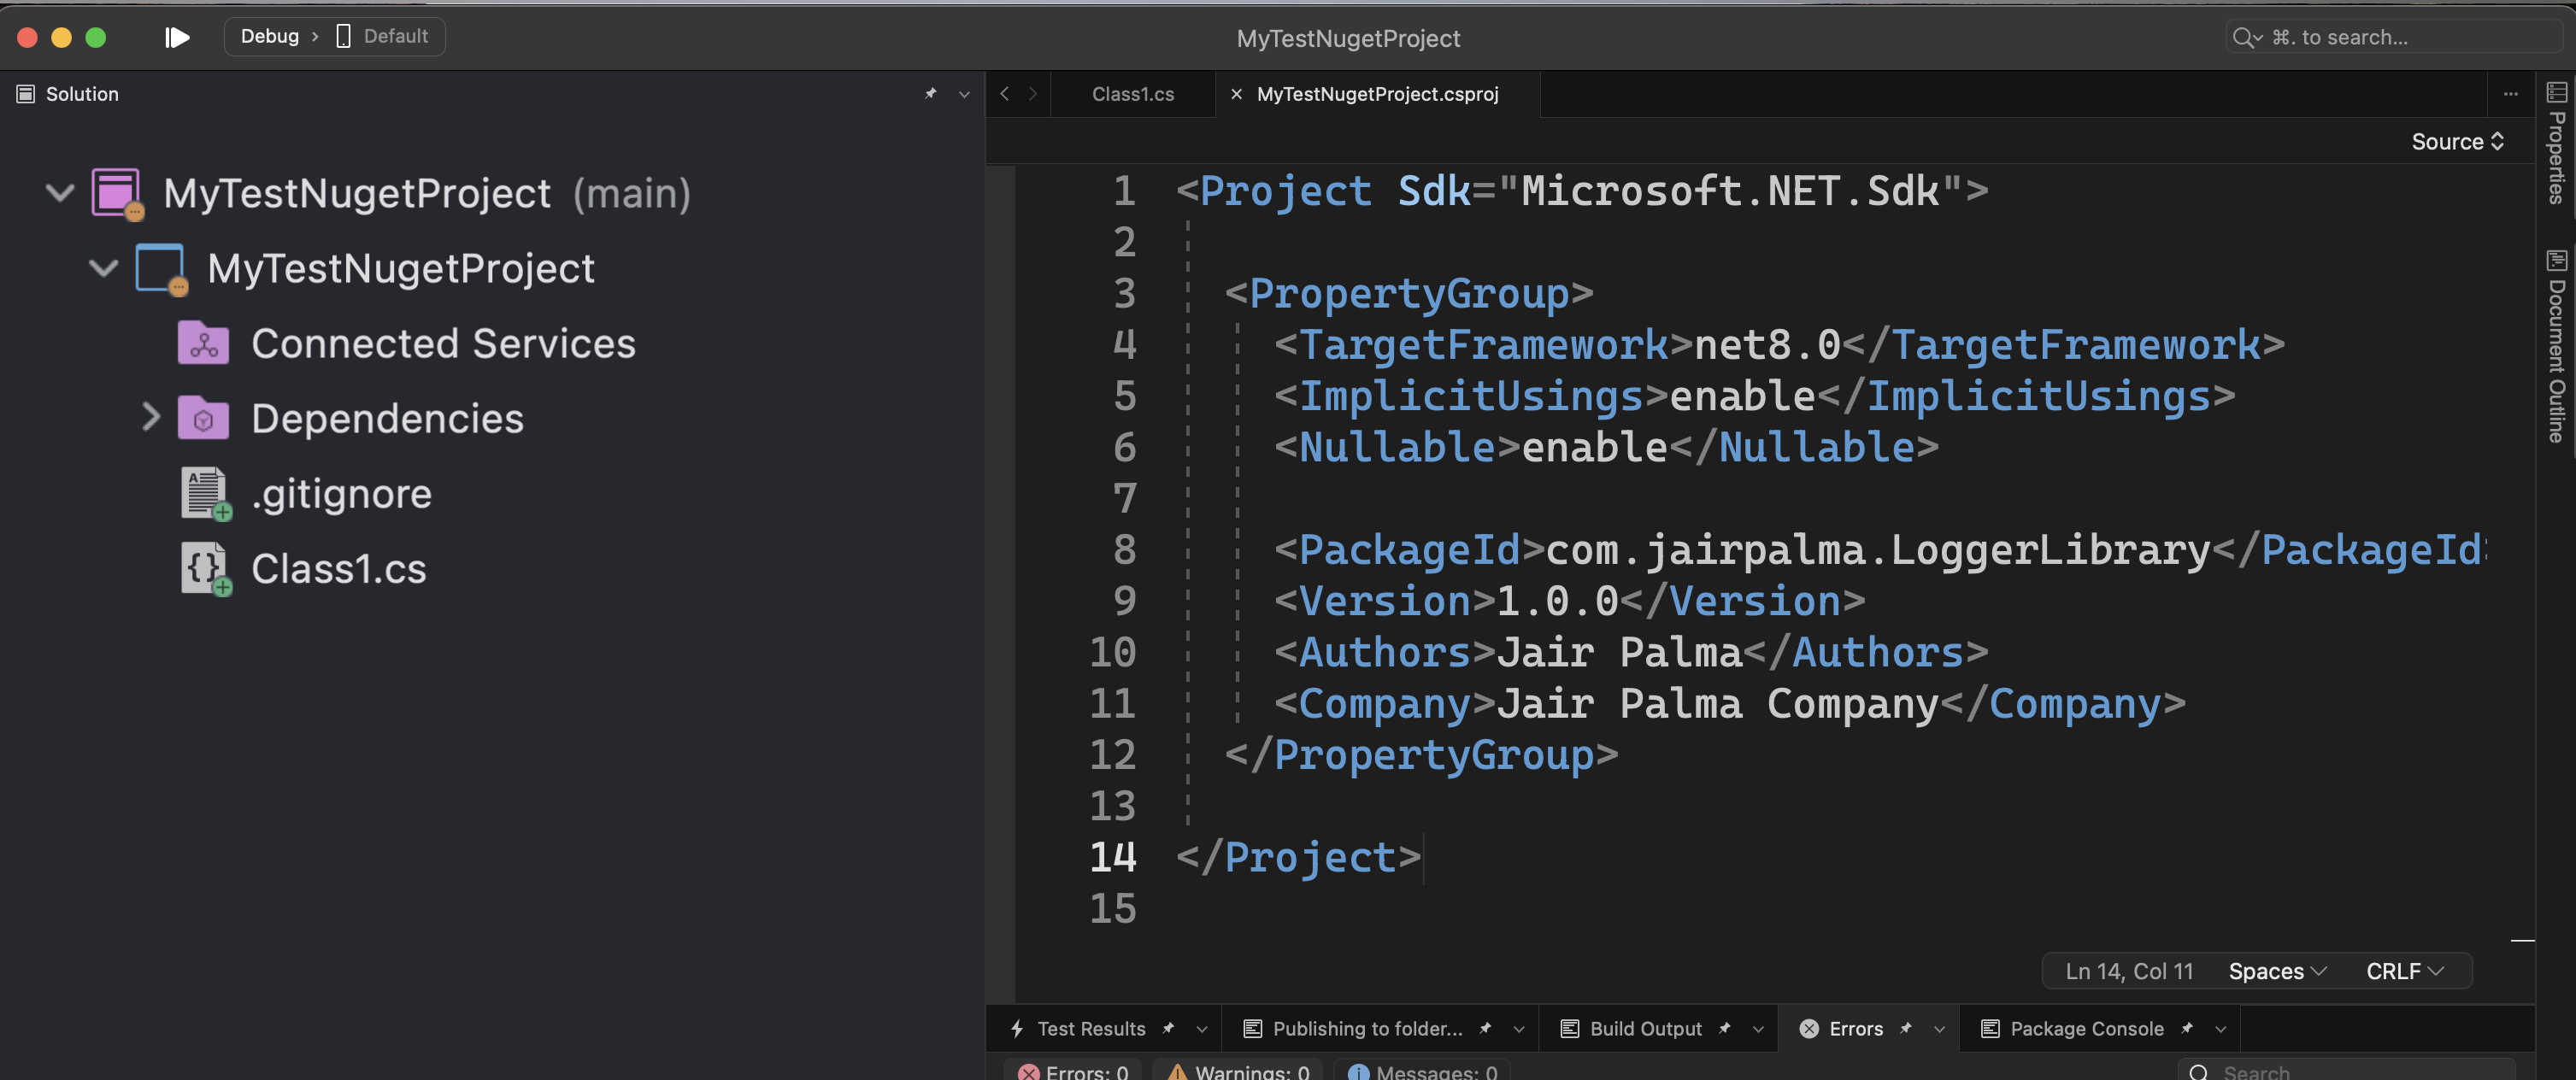Expand the Dependencies folder
This screenshot has height=1080, width=2576.
coord(151,417)
